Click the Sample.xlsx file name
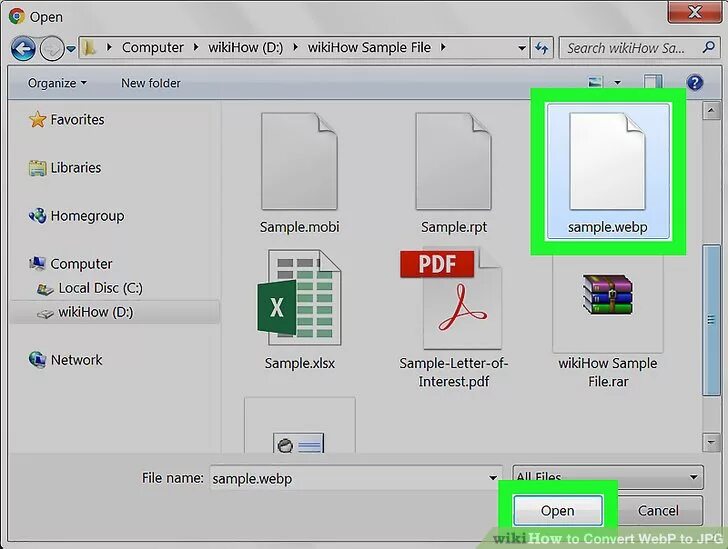The width and height of the screenshot is (728, 549). (x=299, y=363)
